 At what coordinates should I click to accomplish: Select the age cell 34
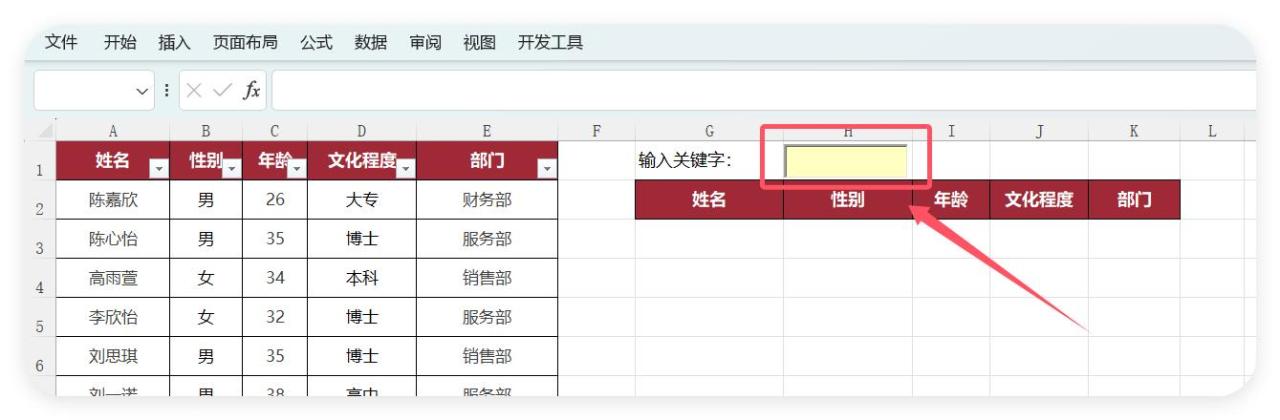click(x=275, y=278)
